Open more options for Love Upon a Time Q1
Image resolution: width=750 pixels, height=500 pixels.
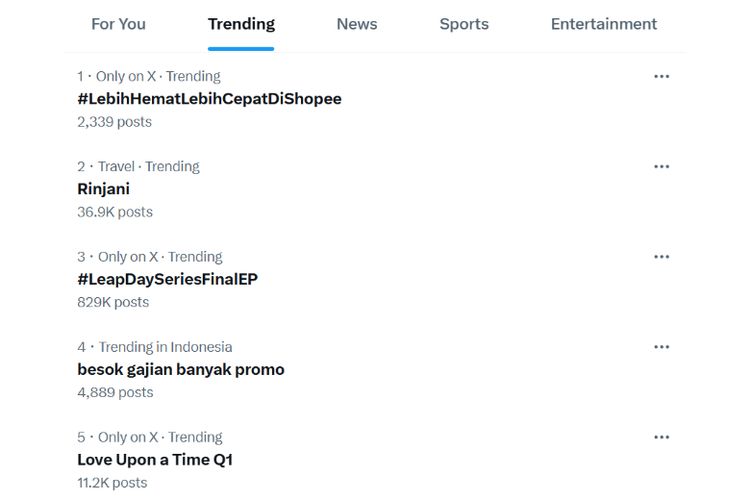661,437
